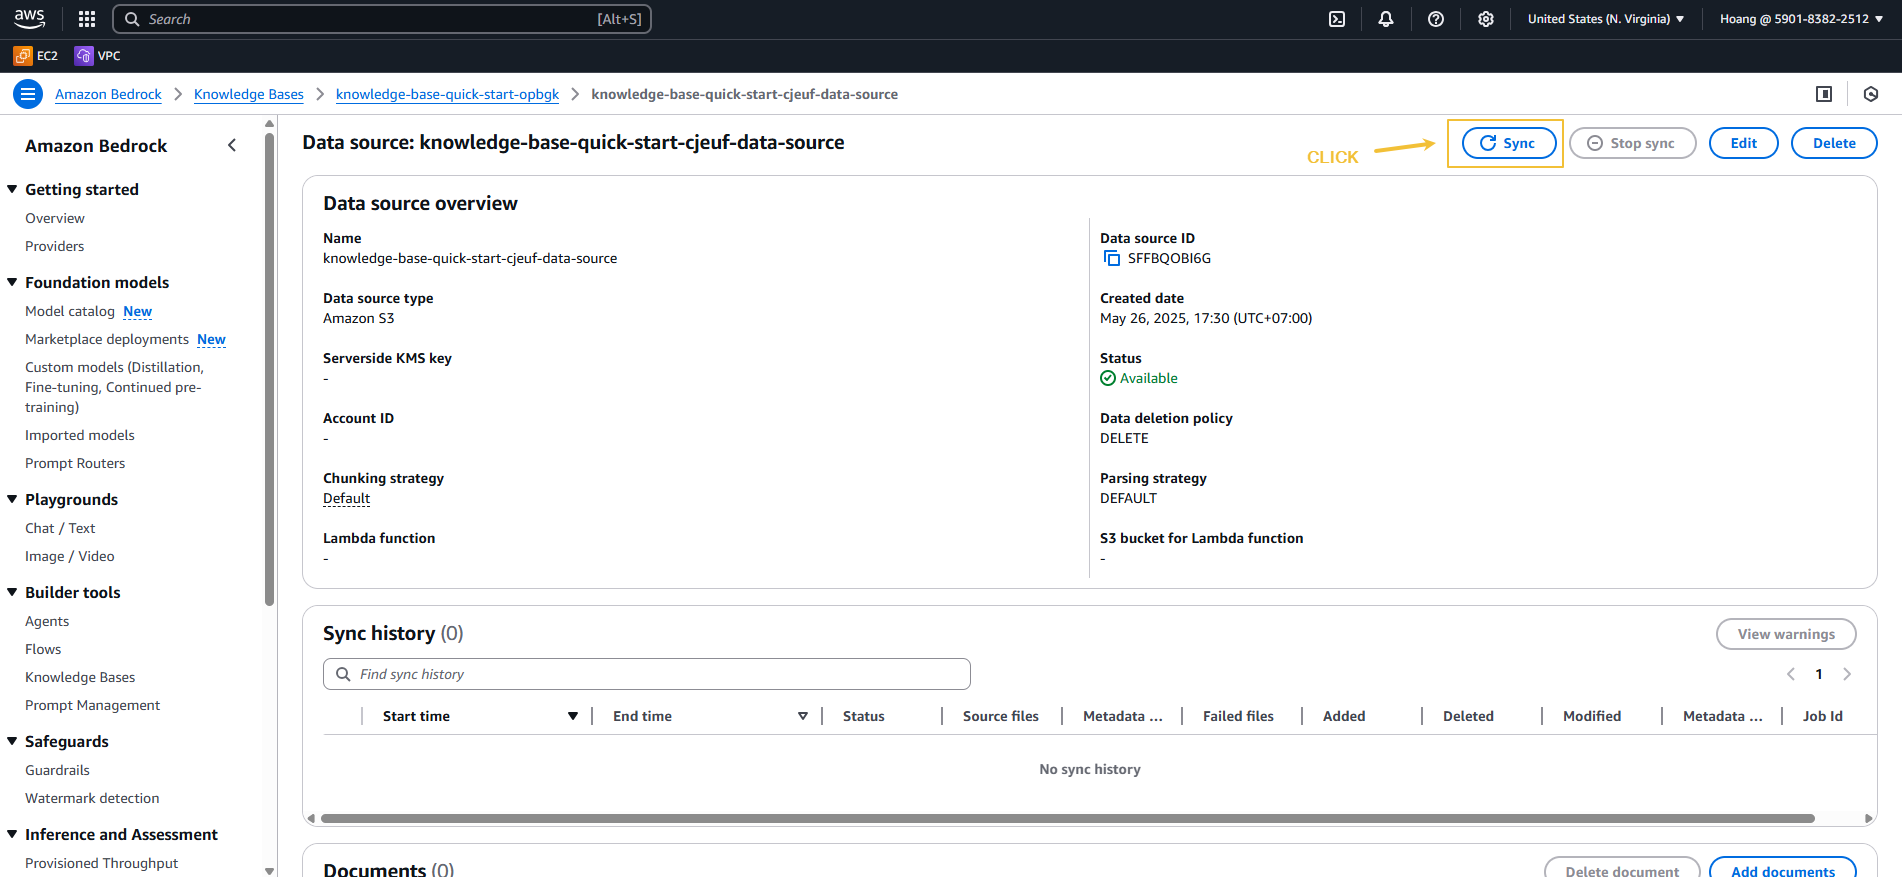Open Amazon Bedrock breadcrumb link
The image size is (1902, 877).
(108, 94)
